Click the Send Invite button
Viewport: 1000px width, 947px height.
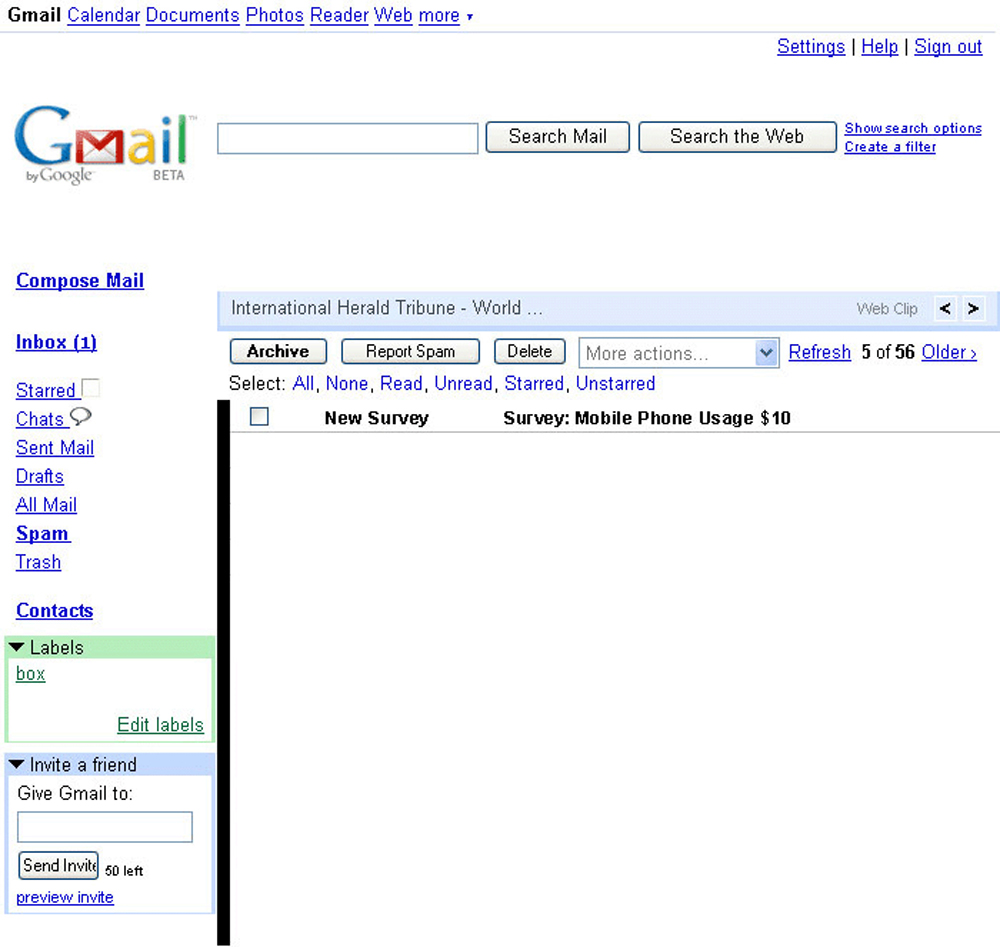pyautogui.click(x=59, y=865)
